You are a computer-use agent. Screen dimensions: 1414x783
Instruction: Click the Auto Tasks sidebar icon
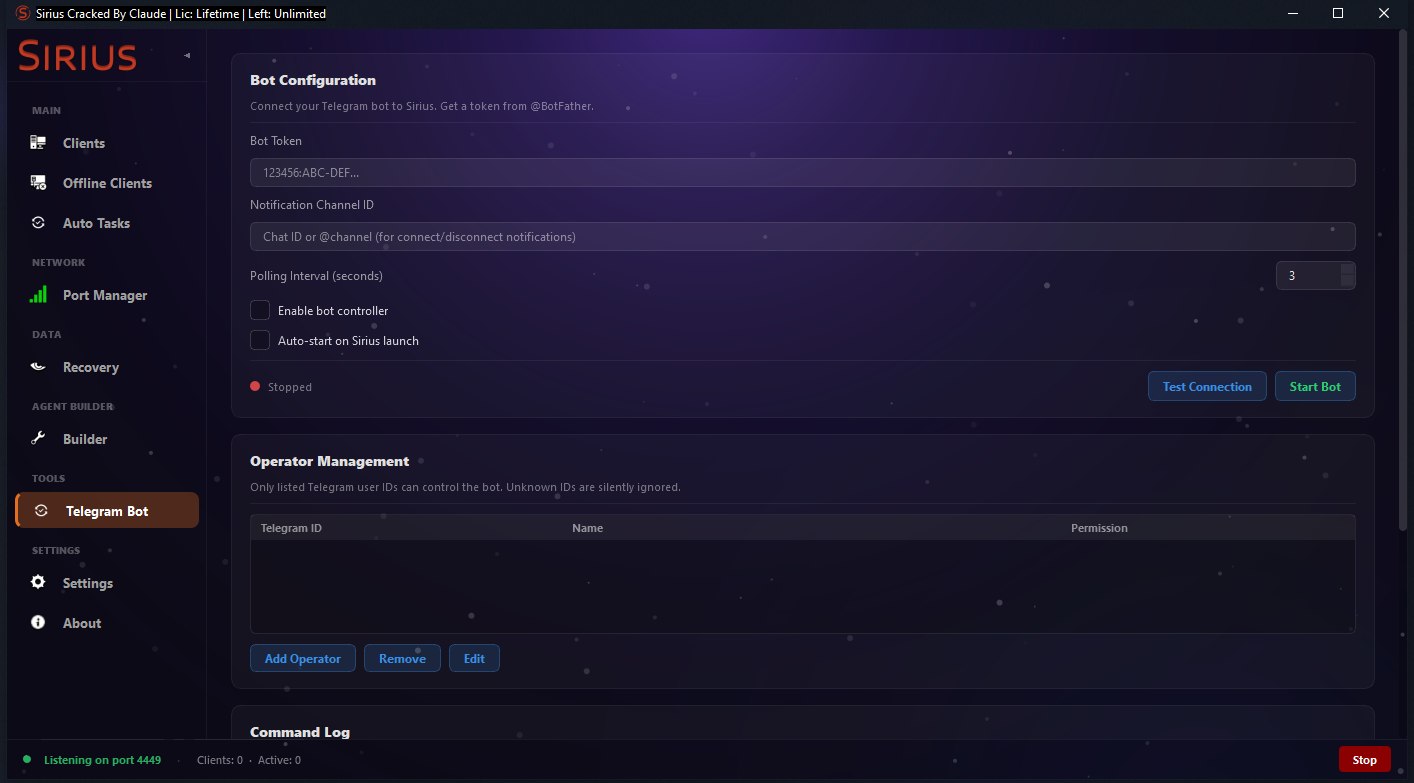coord(38,223)
